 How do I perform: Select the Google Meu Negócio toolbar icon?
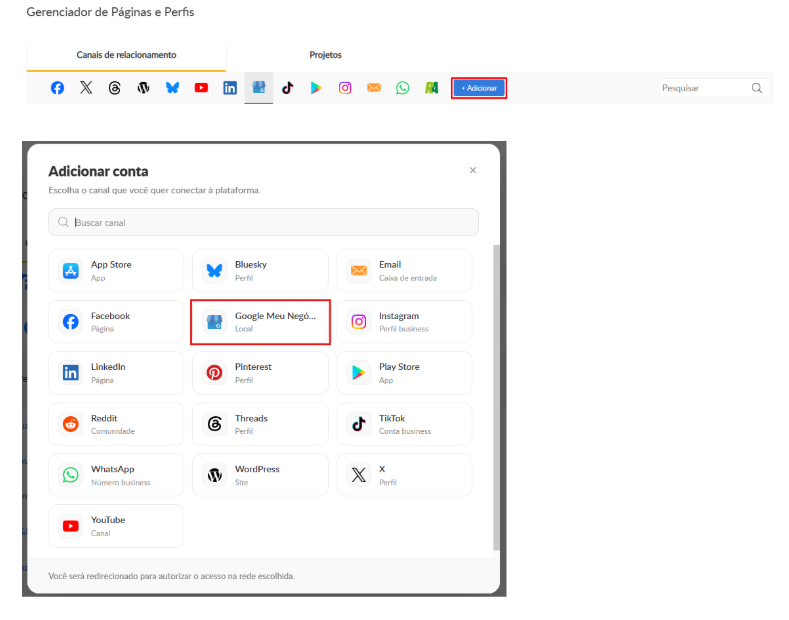pyautogui.click(x=259, y=88)
